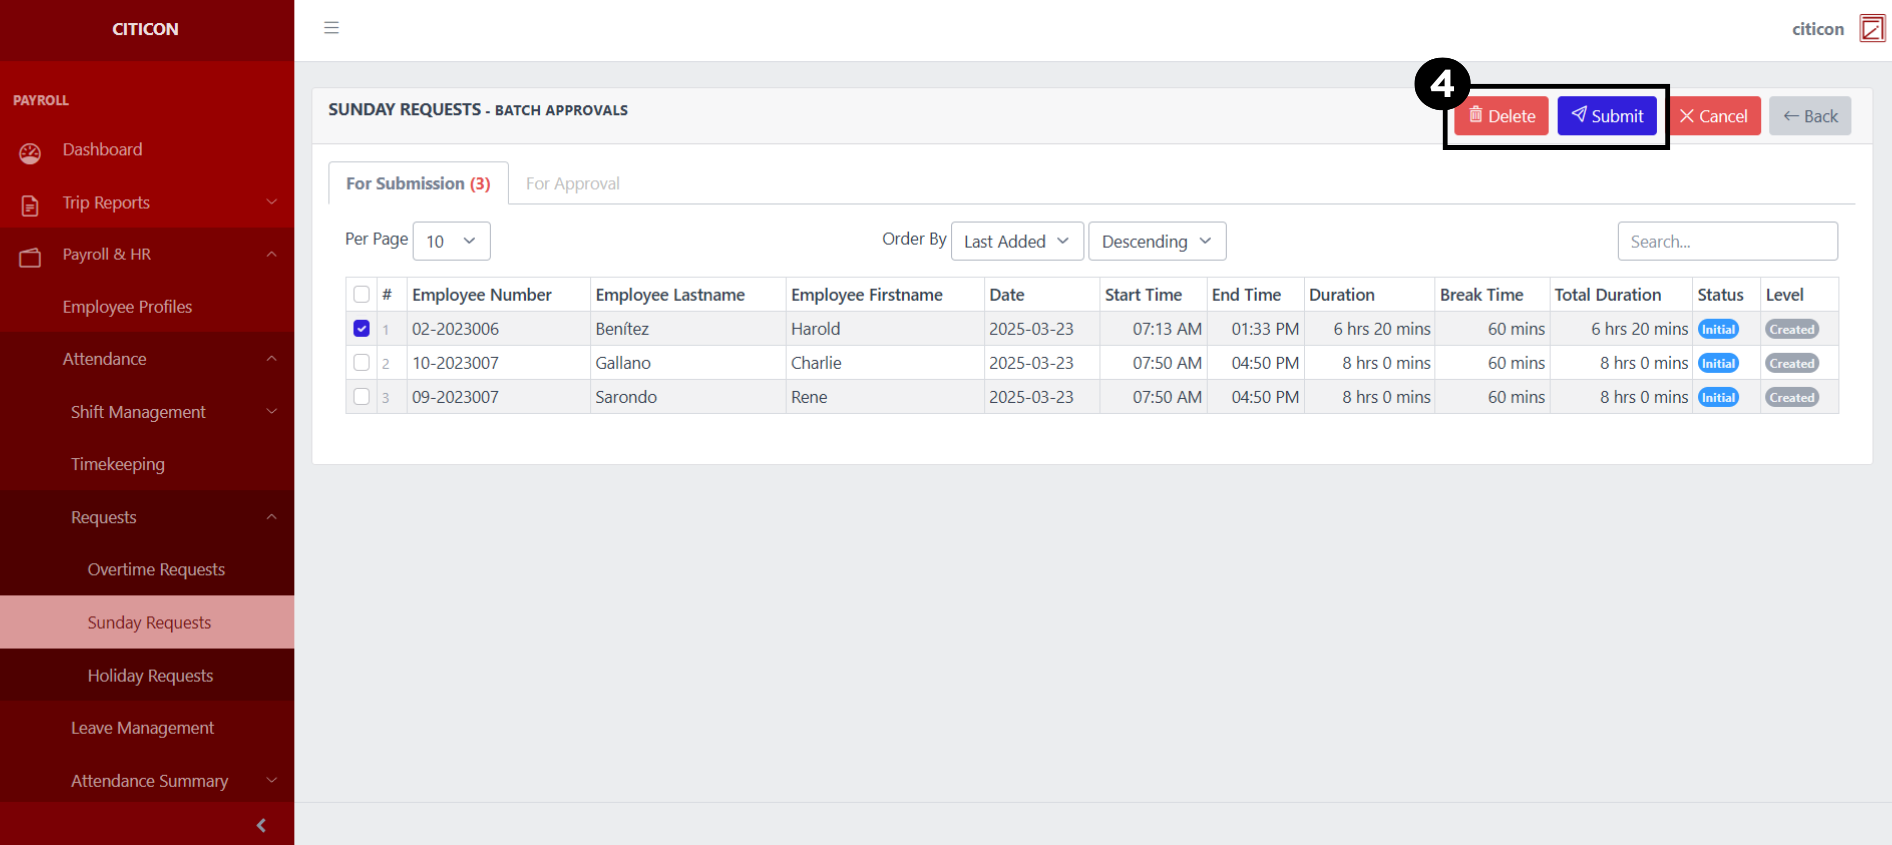Collapse sidebar with the left arrow icon

point(261,825)
